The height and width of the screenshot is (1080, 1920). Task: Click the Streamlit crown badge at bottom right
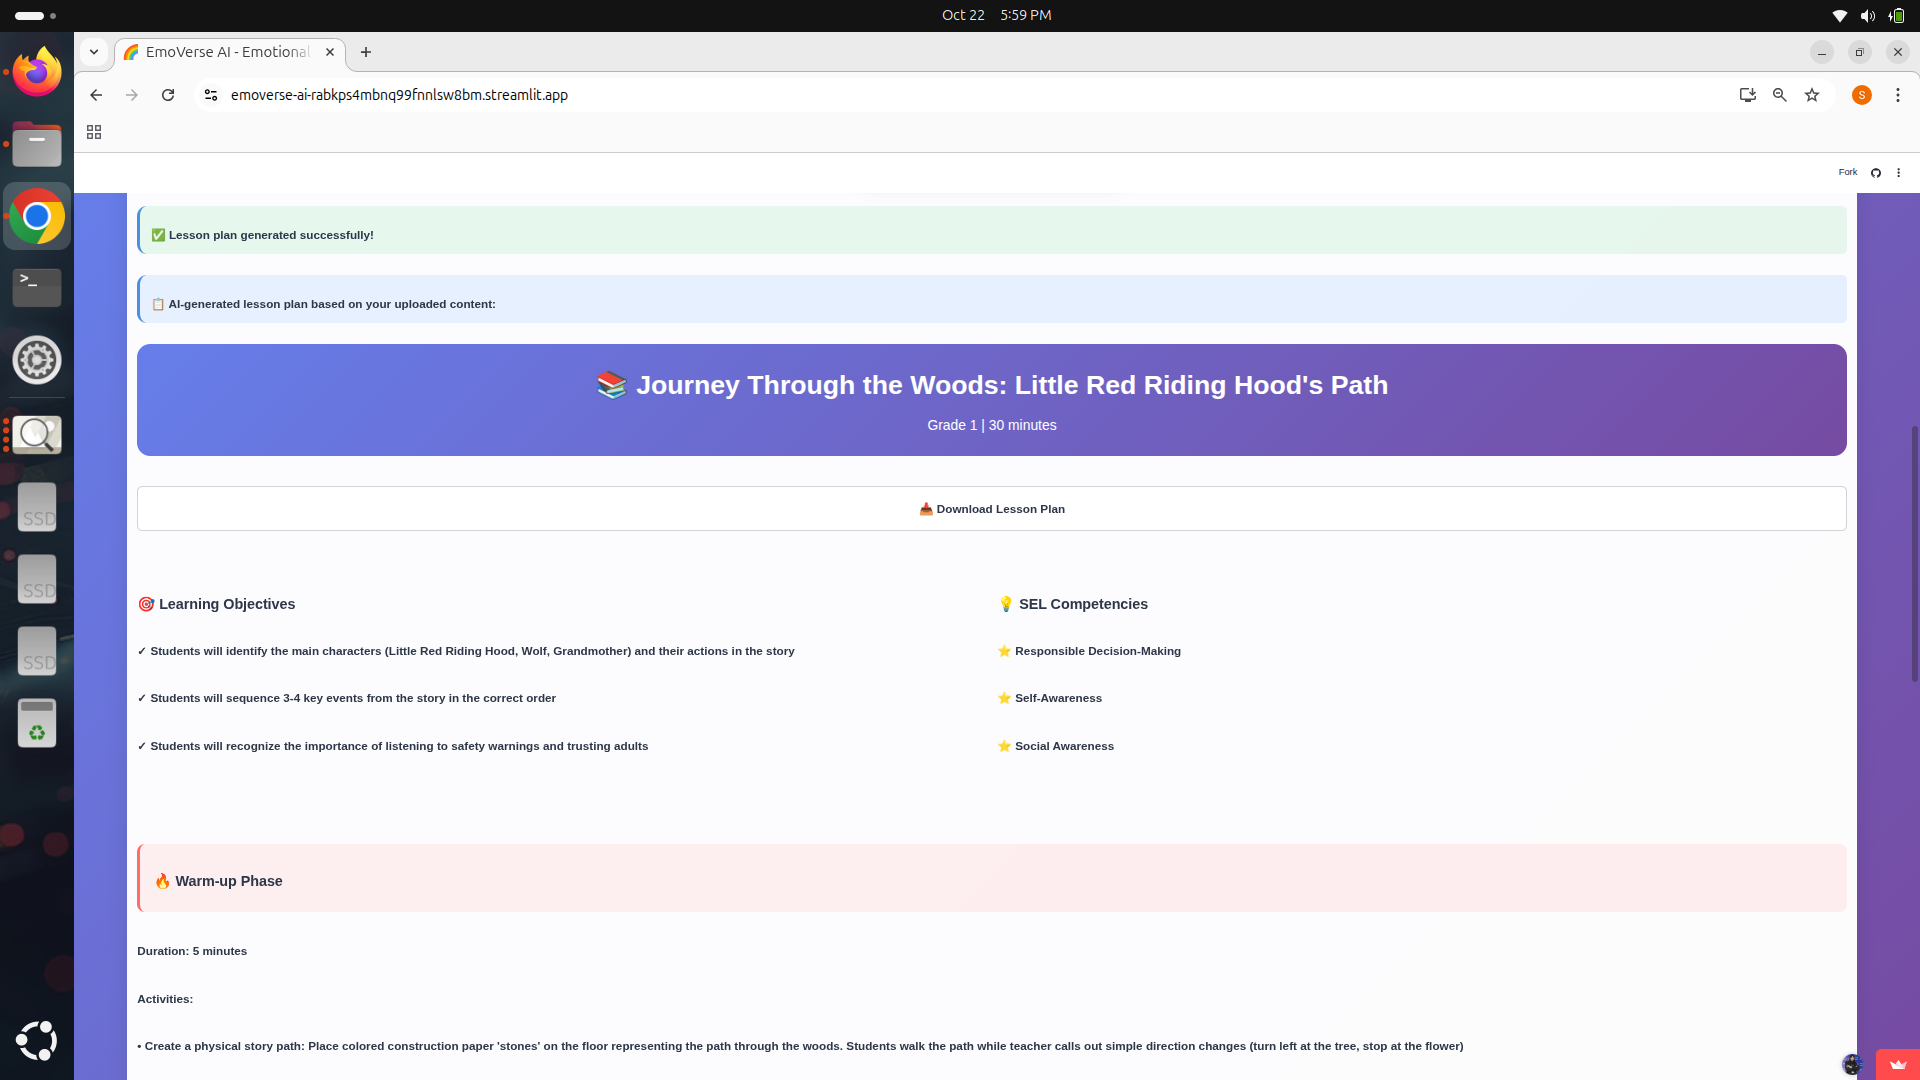click(x=1897, y=1064)
